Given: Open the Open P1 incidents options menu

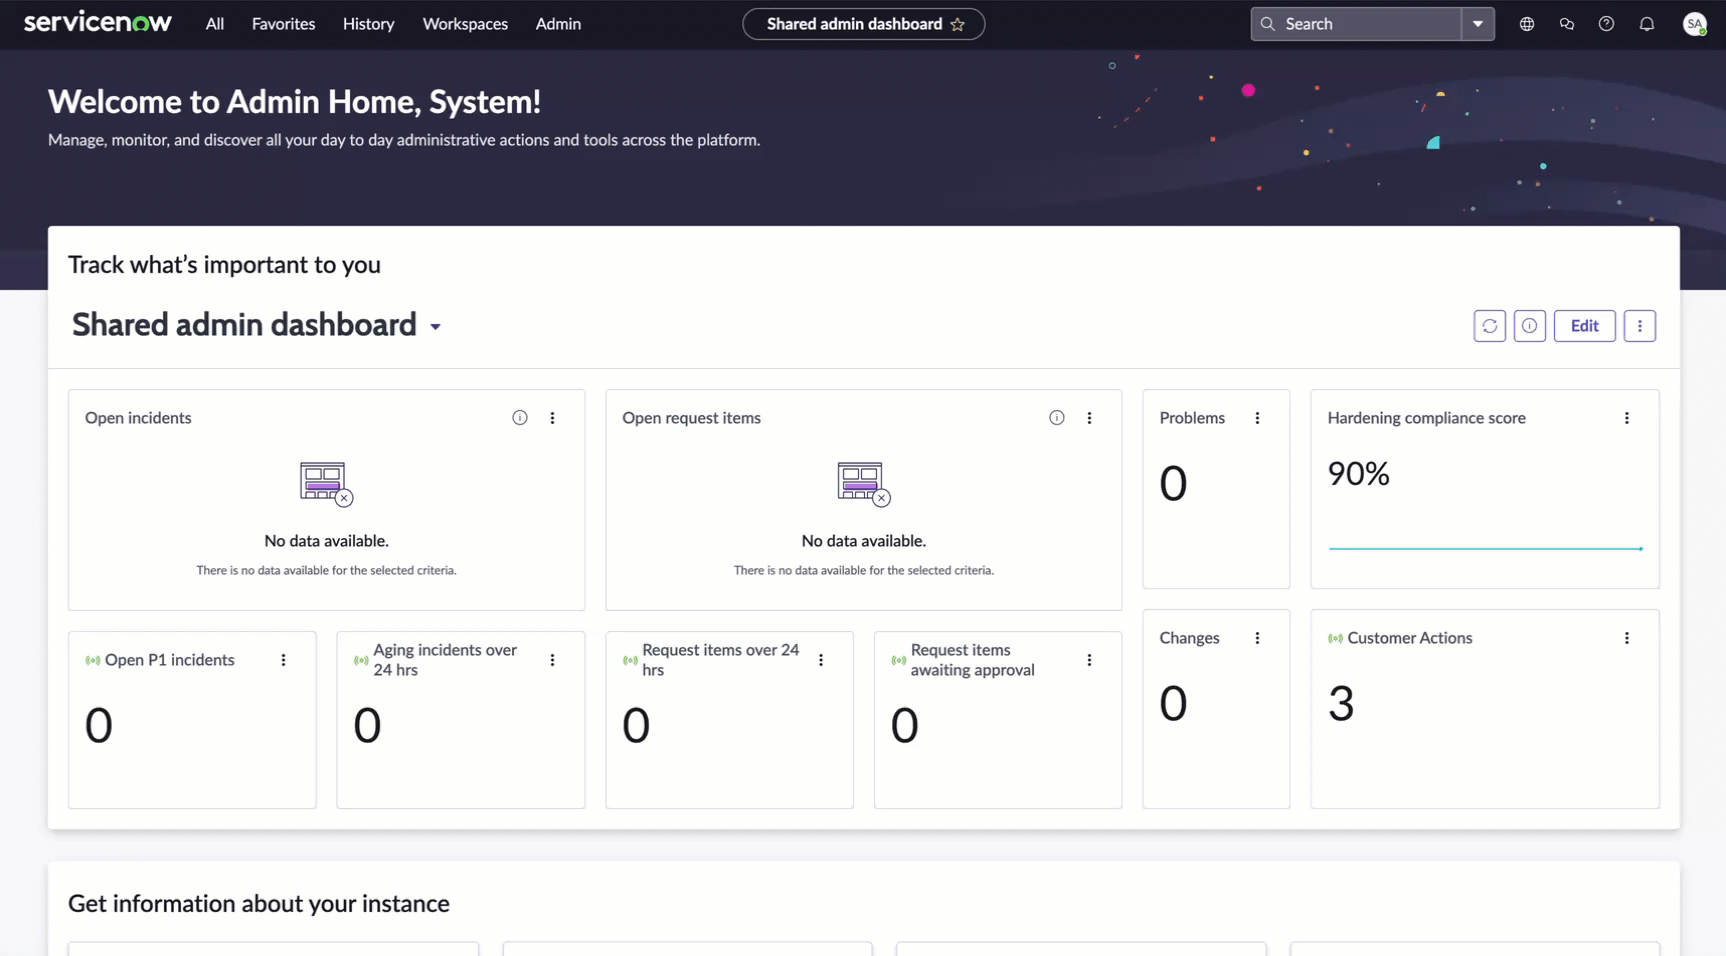Looking at the screenshot, I should (x=284, y=660).
